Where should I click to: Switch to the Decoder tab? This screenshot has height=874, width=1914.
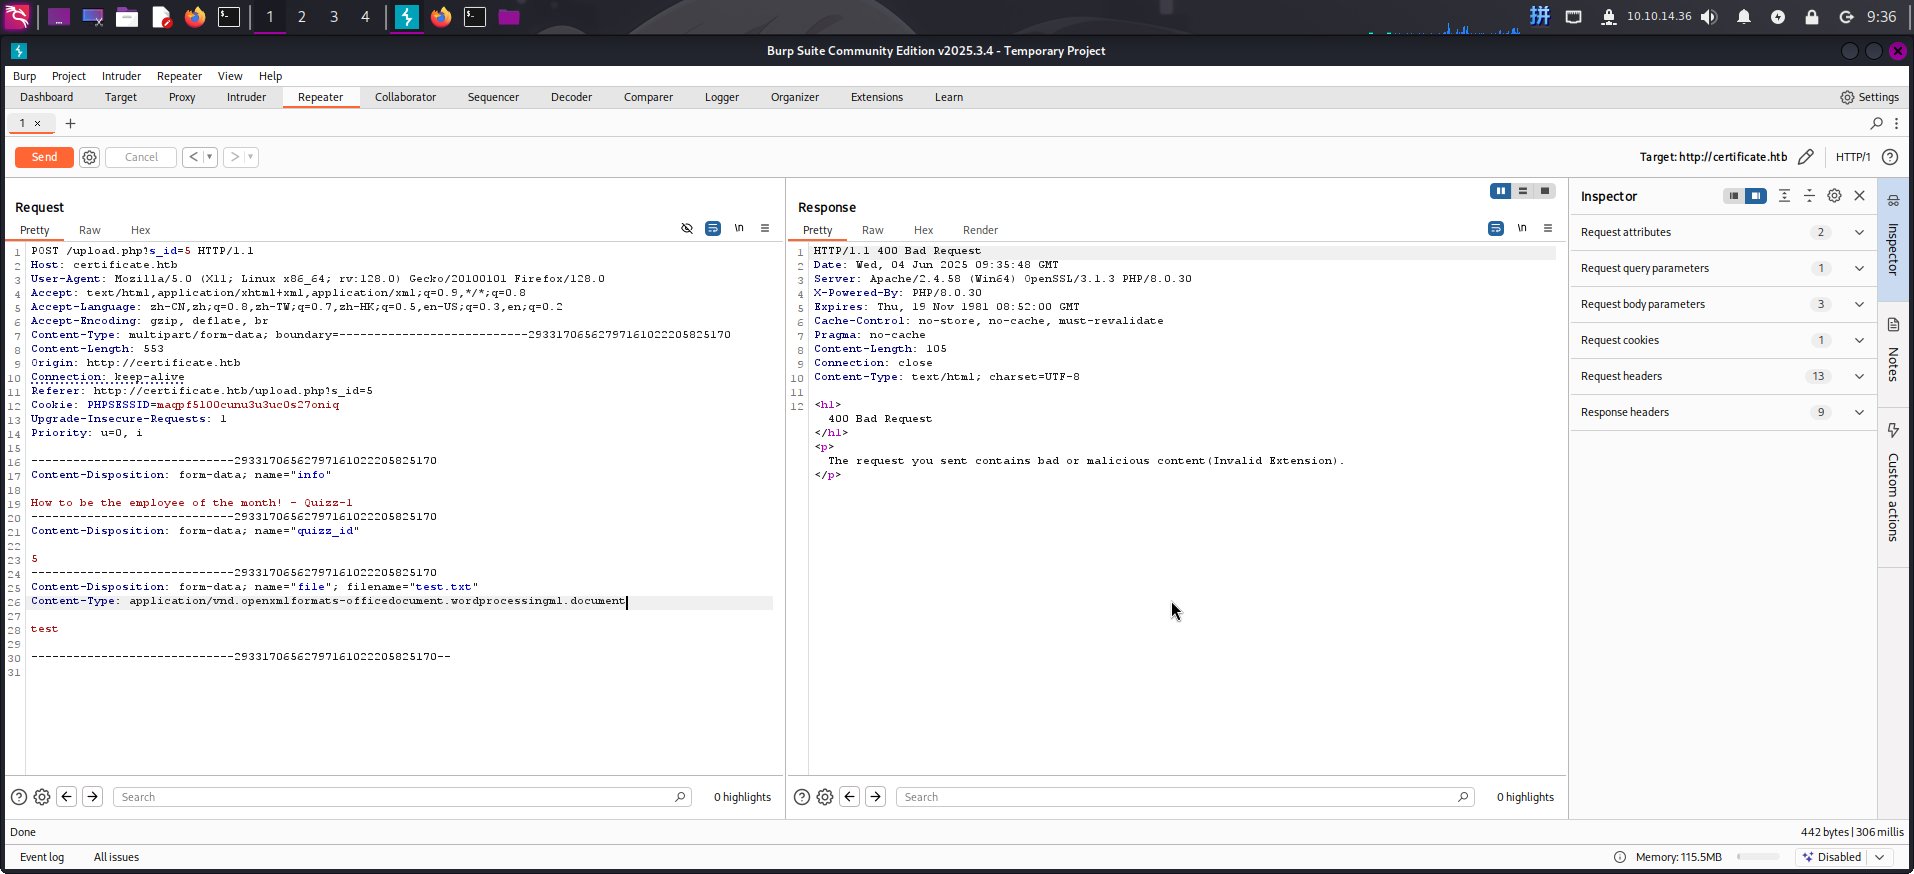pyautogui.click(x=571, y=97)
